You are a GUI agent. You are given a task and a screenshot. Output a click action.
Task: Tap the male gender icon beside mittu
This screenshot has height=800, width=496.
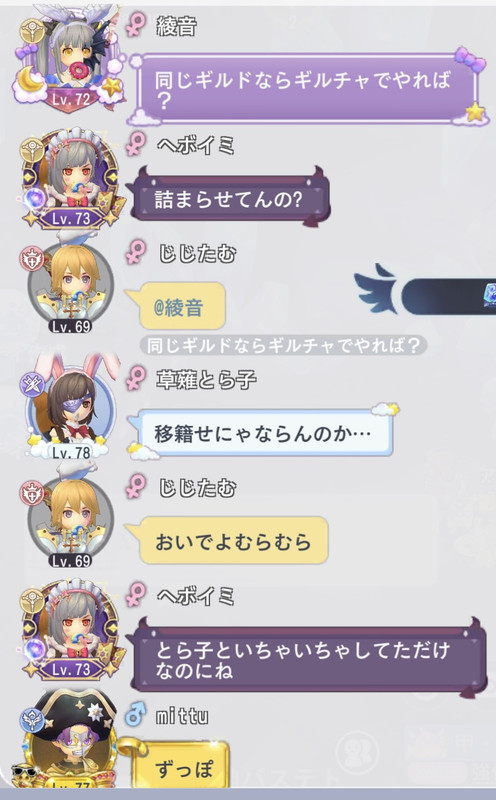pos(135,715)
